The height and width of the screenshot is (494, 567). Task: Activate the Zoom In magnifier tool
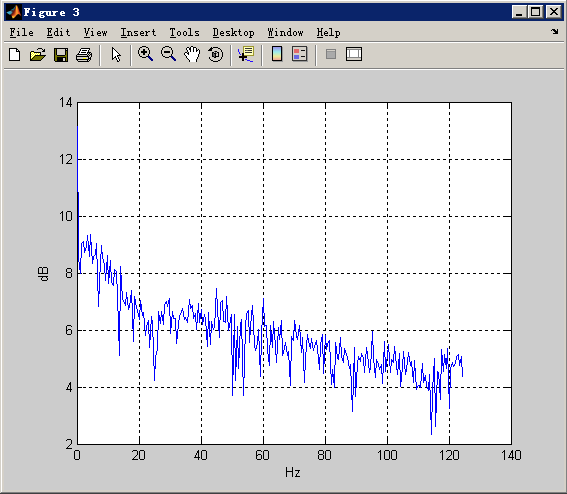coord(145,54)
